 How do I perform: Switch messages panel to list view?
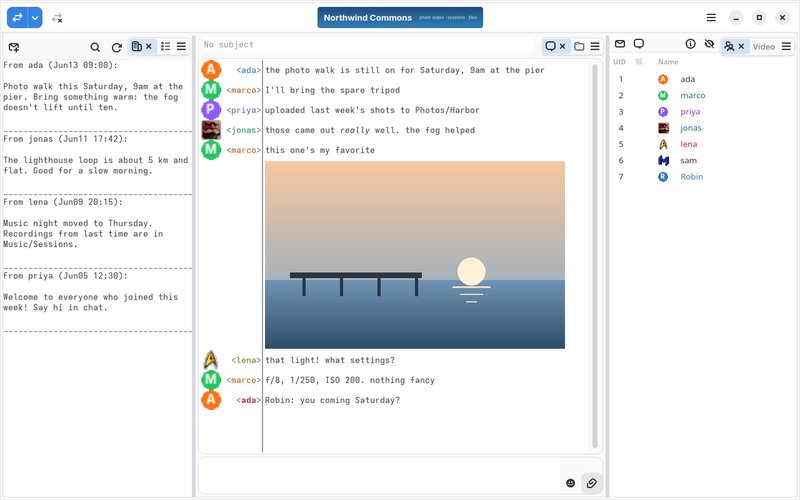[x=165, y=46]
